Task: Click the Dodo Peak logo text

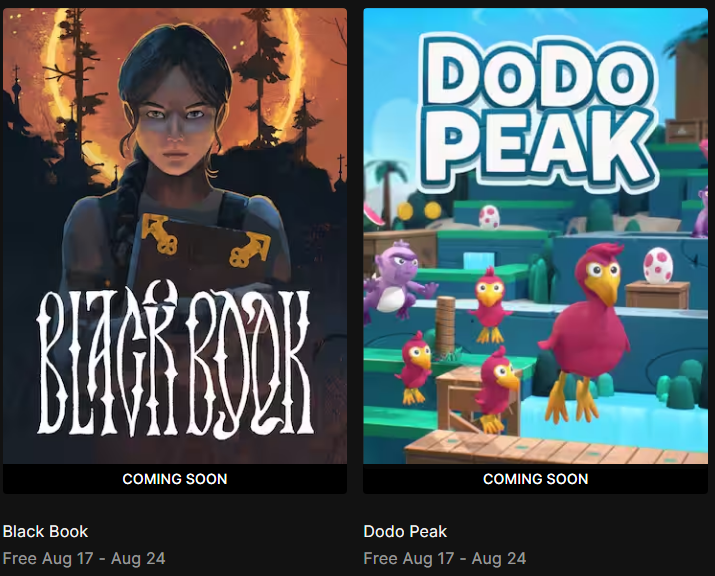Action: 540,114
